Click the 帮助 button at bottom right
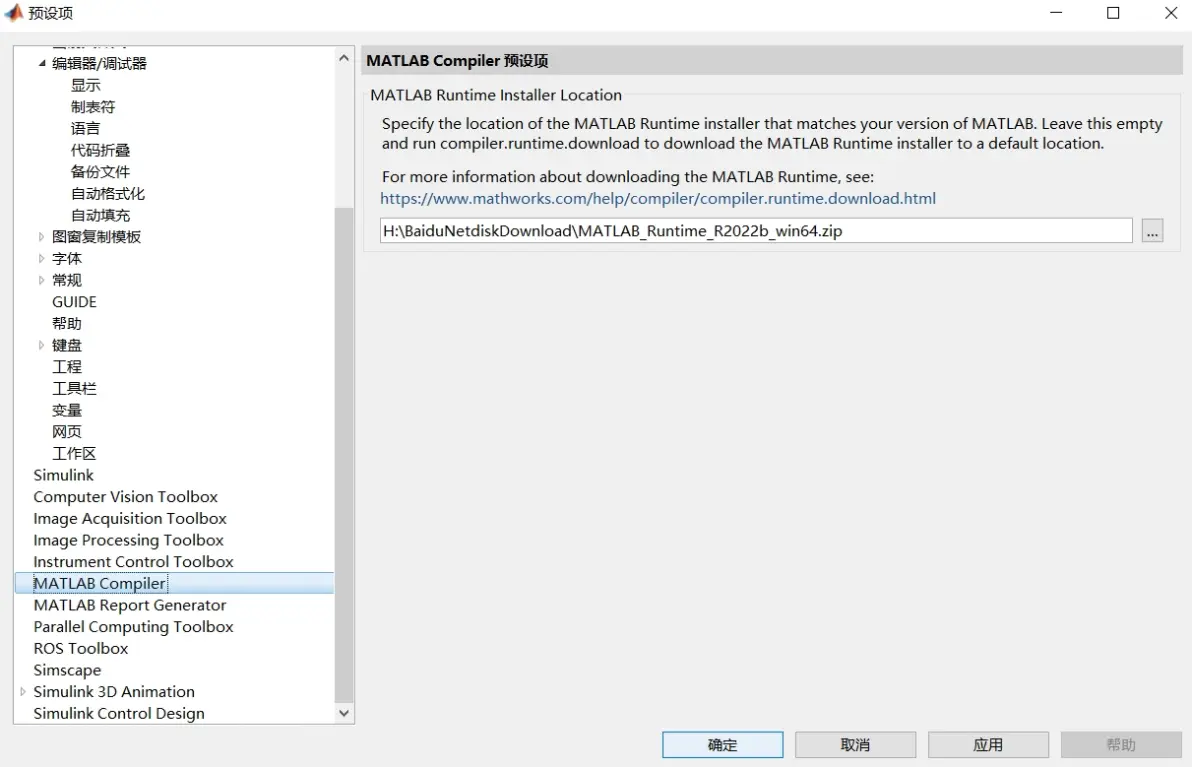 (1121, 745)
